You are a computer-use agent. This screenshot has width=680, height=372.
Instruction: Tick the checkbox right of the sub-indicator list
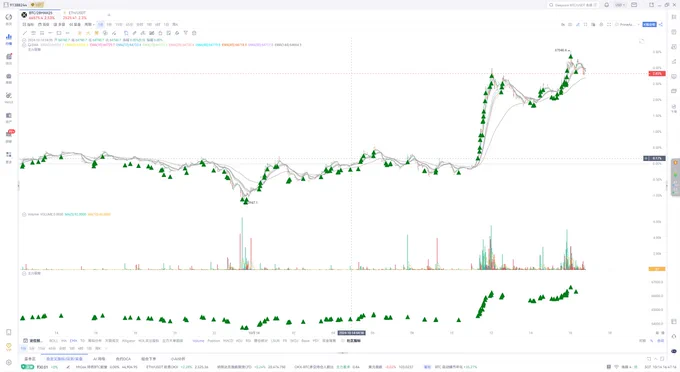click(x=343, y=341)
